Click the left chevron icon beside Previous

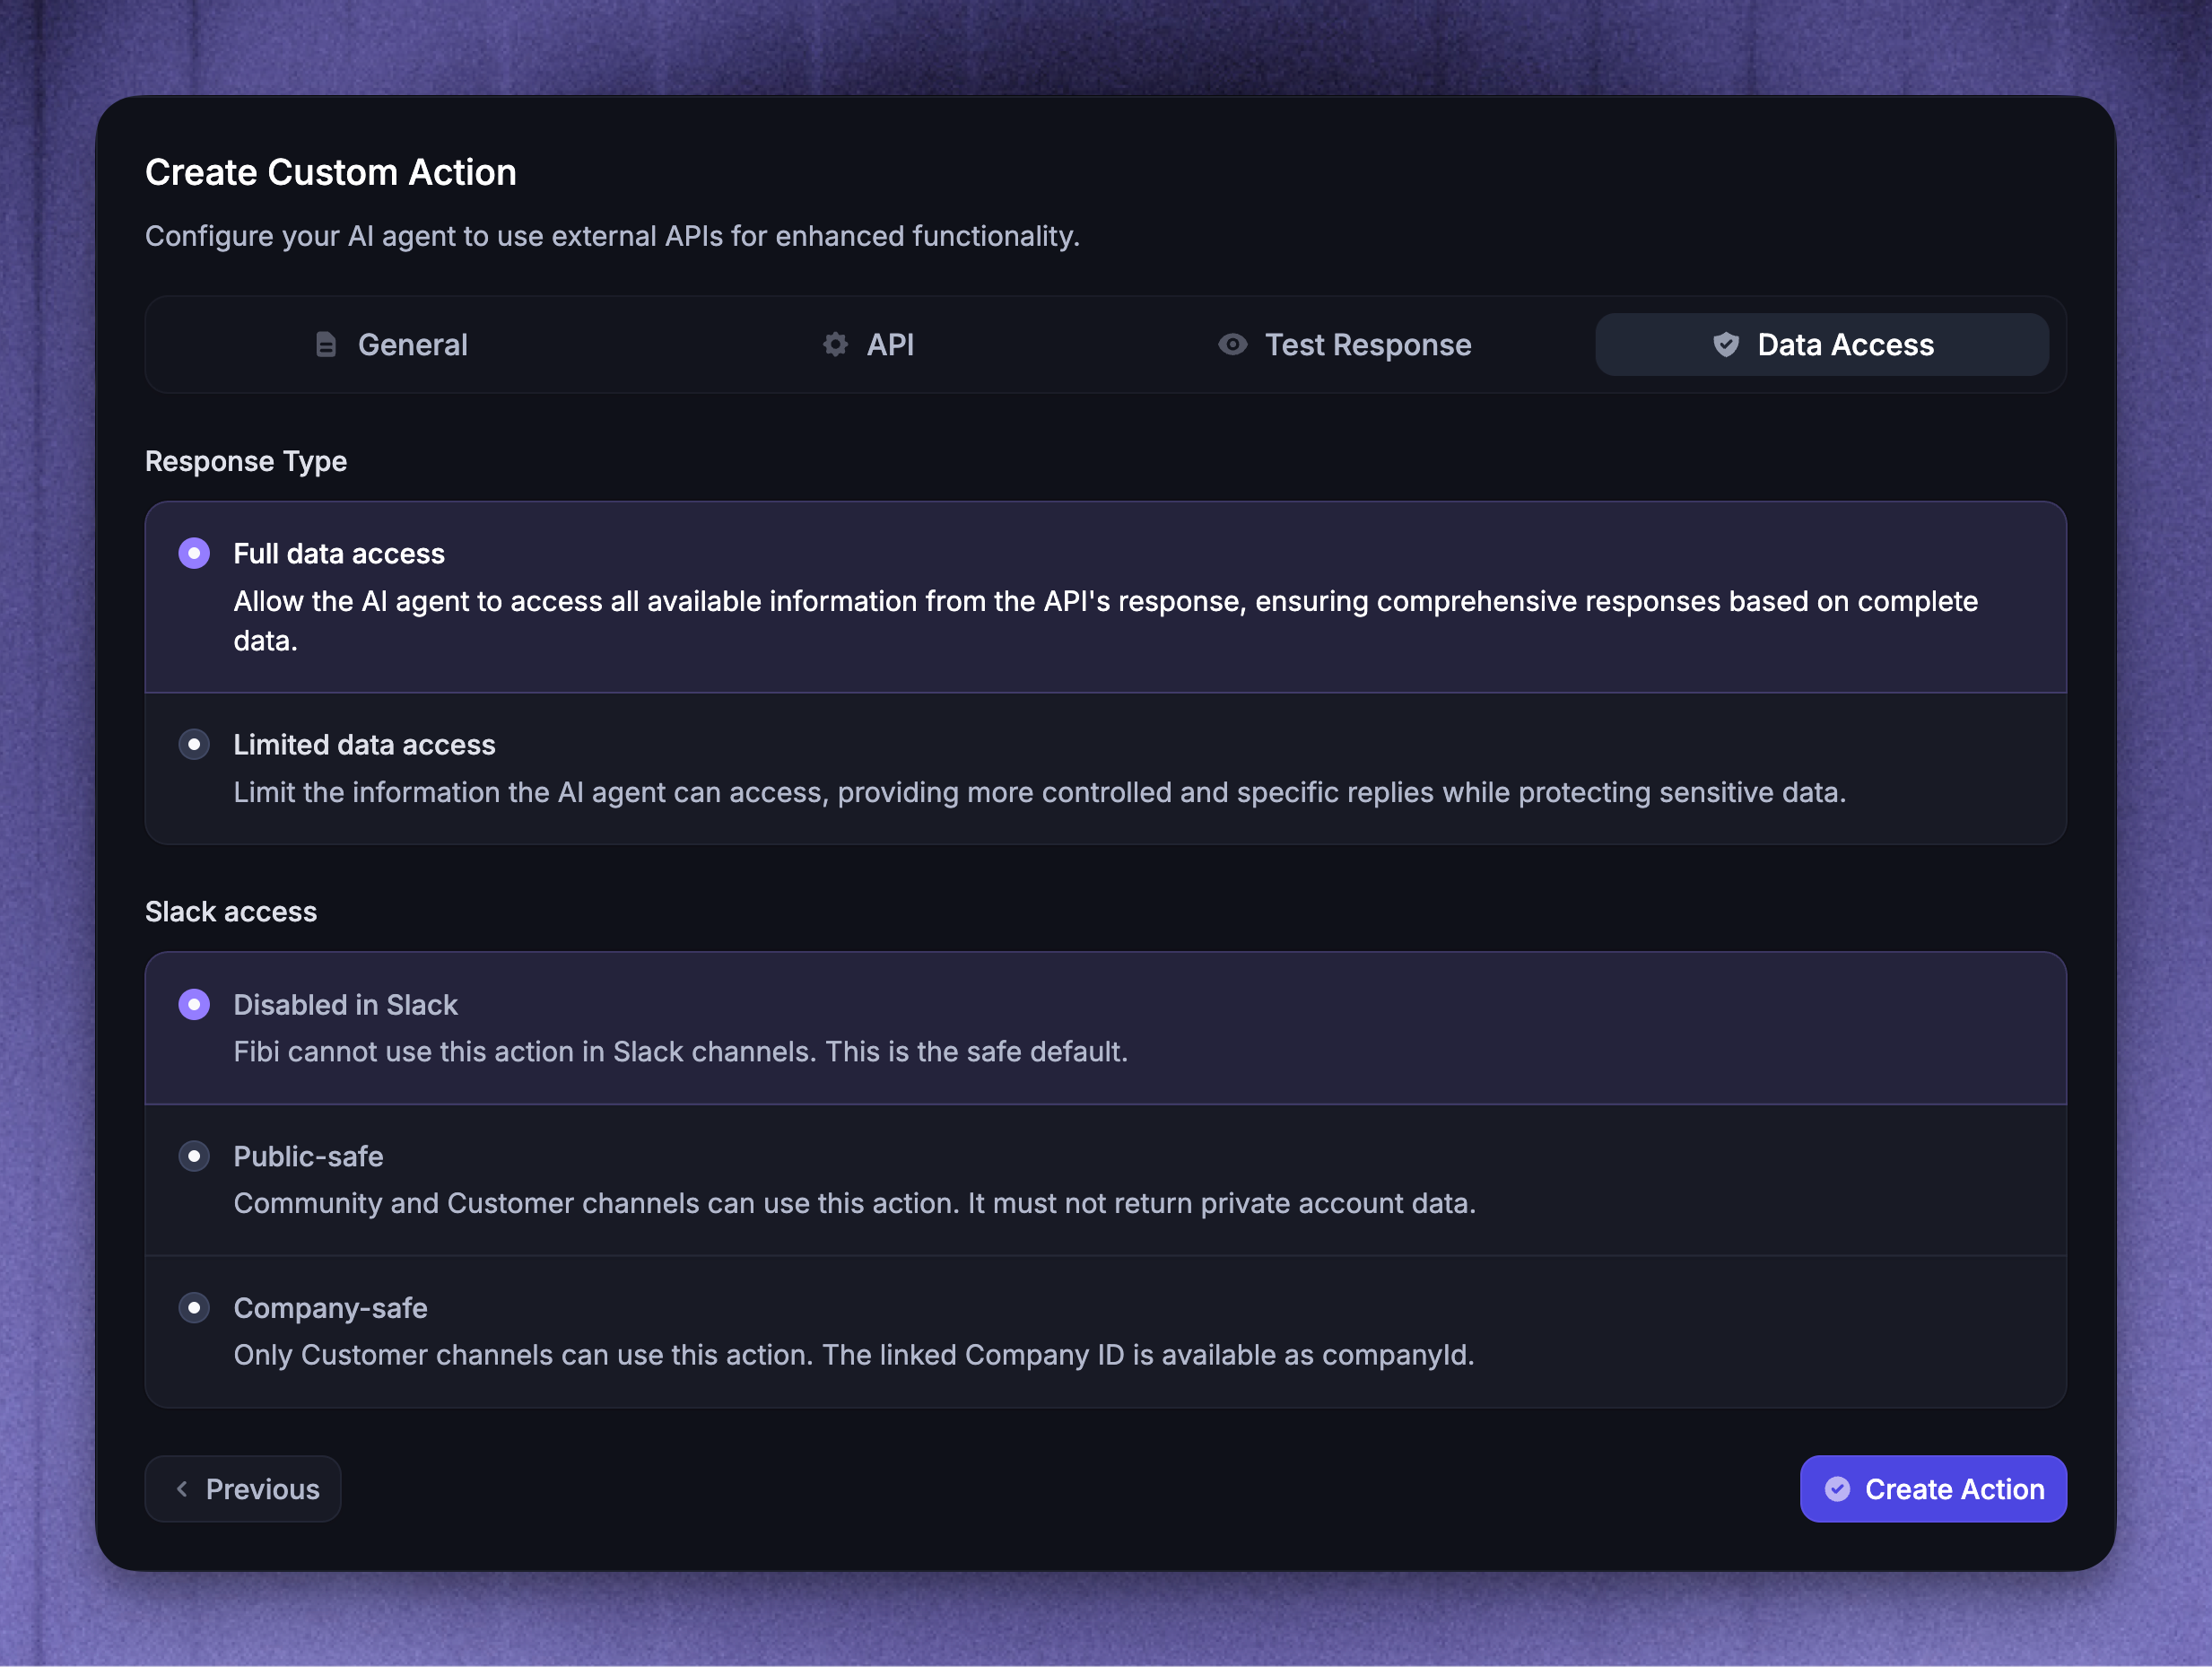pos(182,1489)
